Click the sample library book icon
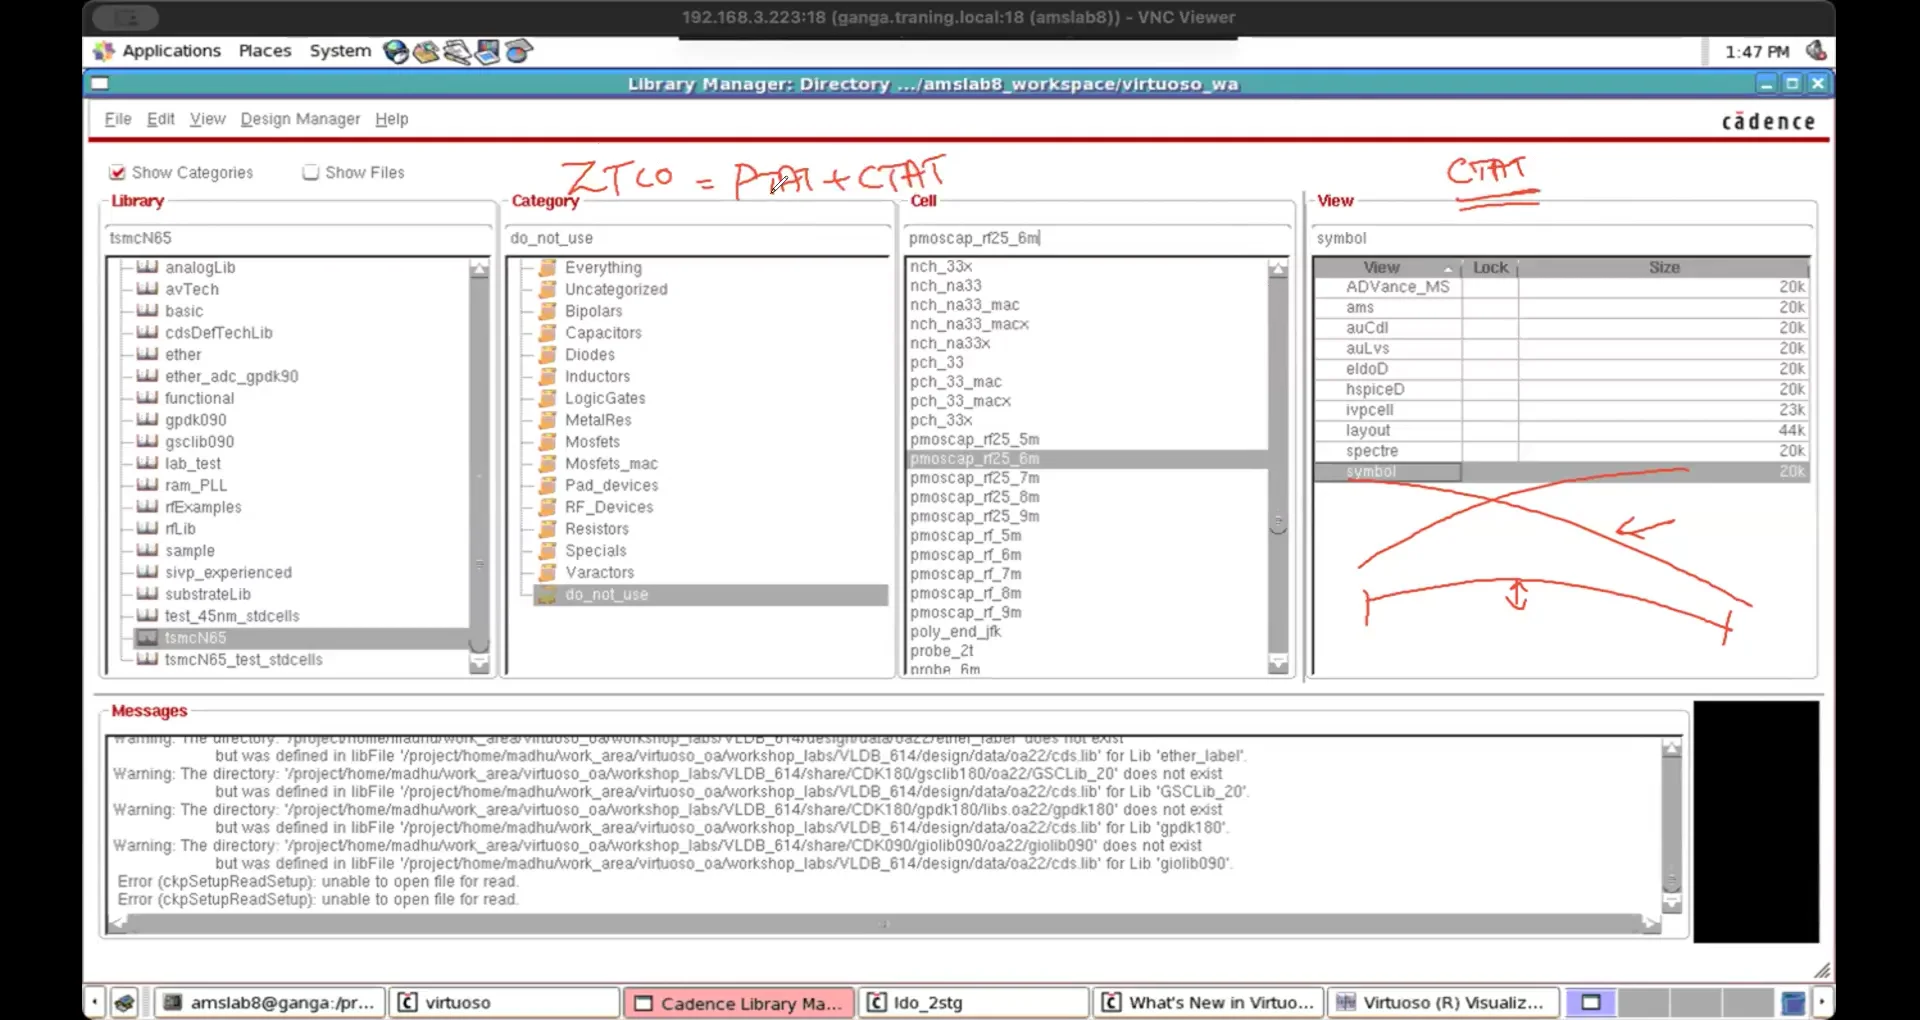 [147, 551]
